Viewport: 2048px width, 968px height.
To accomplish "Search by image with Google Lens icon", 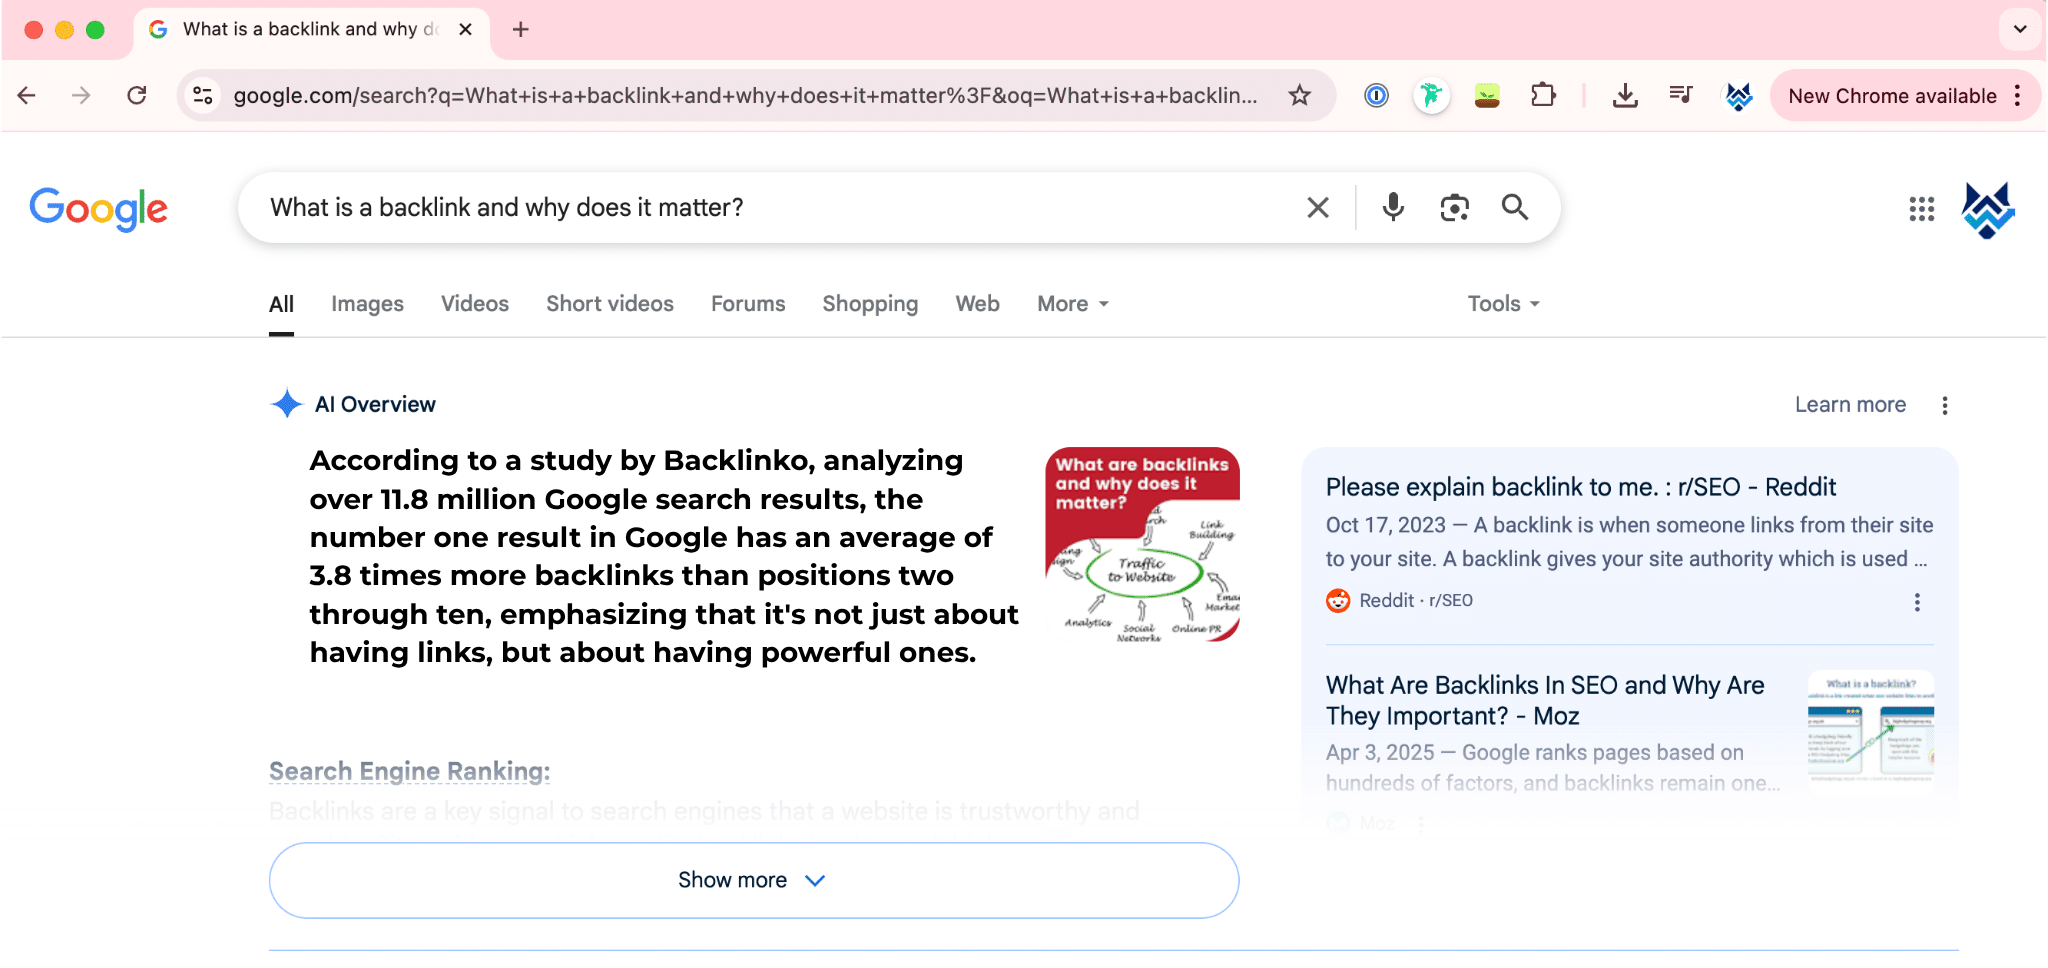I will 1454,207.
